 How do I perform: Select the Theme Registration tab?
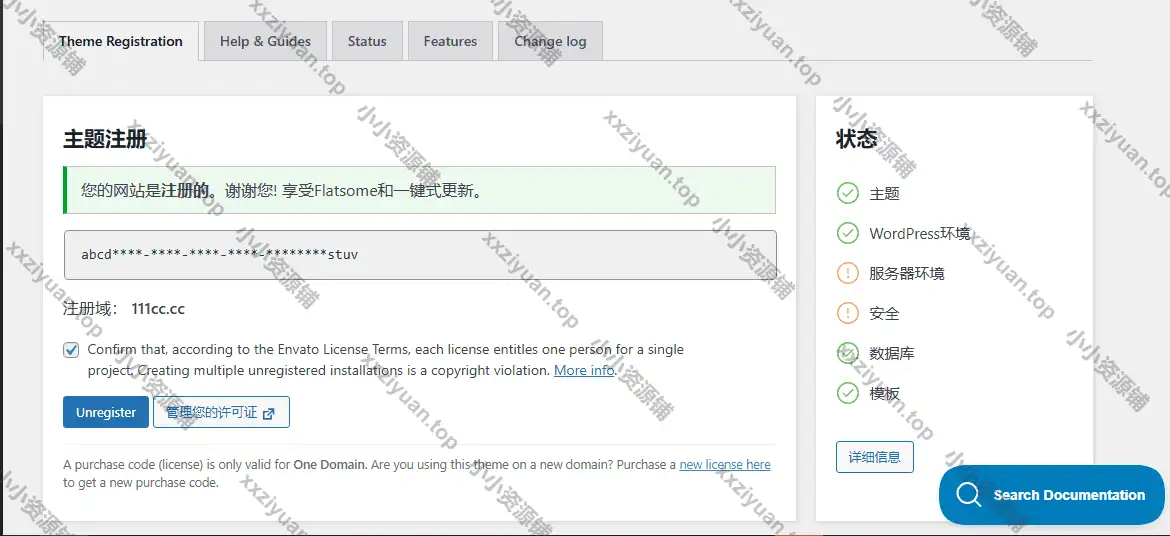click(x=121, y=41)
